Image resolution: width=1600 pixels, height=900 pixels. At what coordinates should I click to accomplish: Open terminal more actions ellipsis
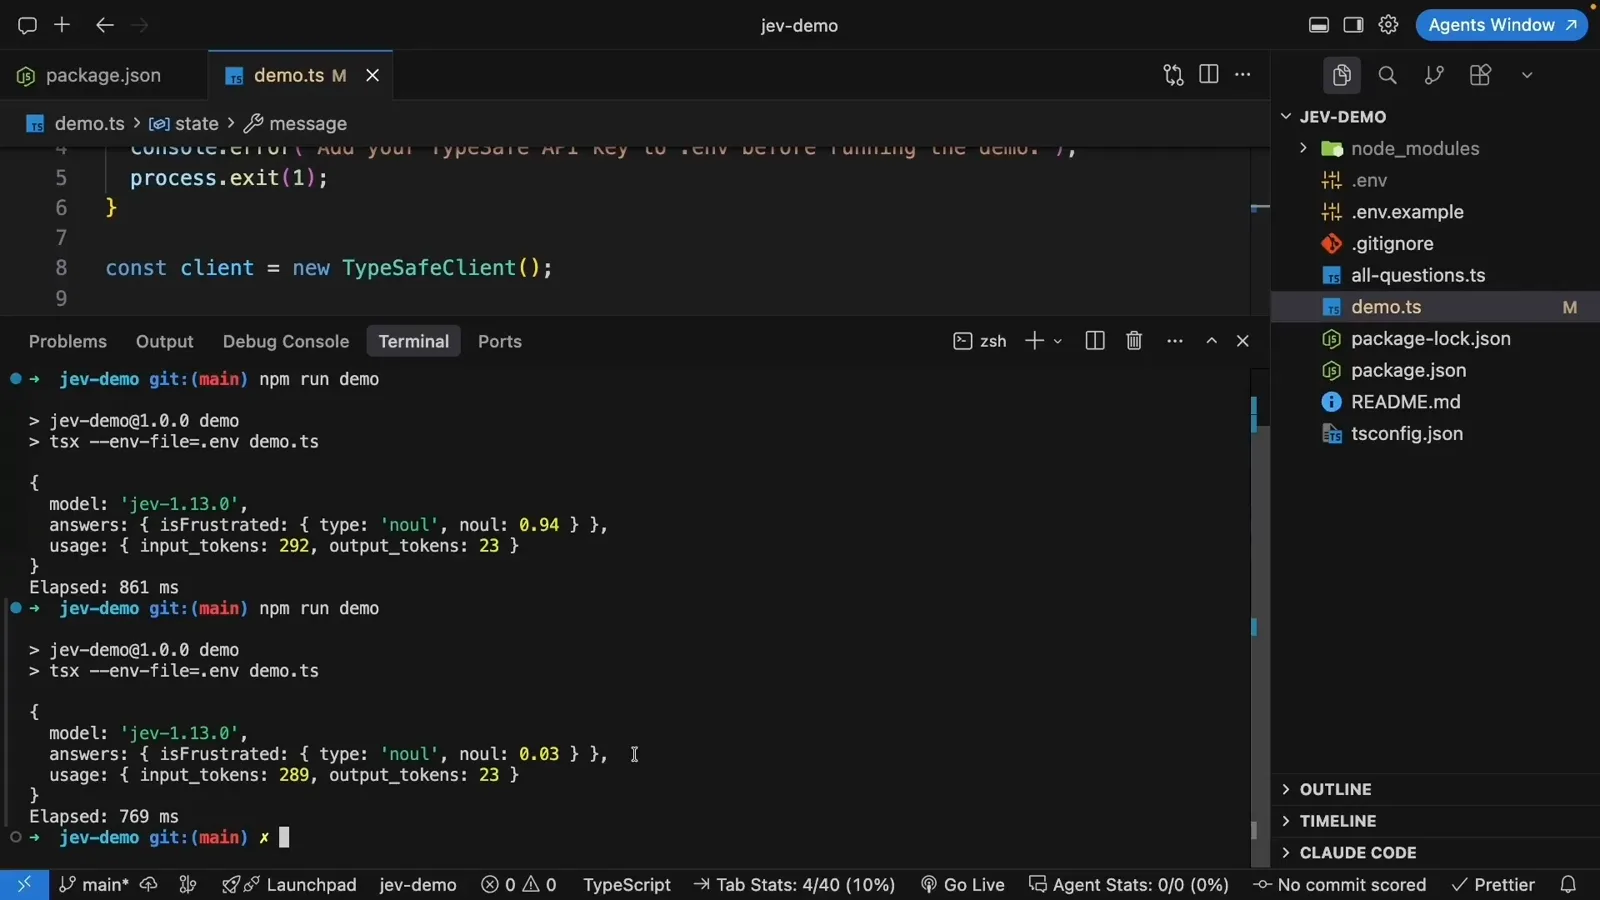click(x=1175, y=341)
